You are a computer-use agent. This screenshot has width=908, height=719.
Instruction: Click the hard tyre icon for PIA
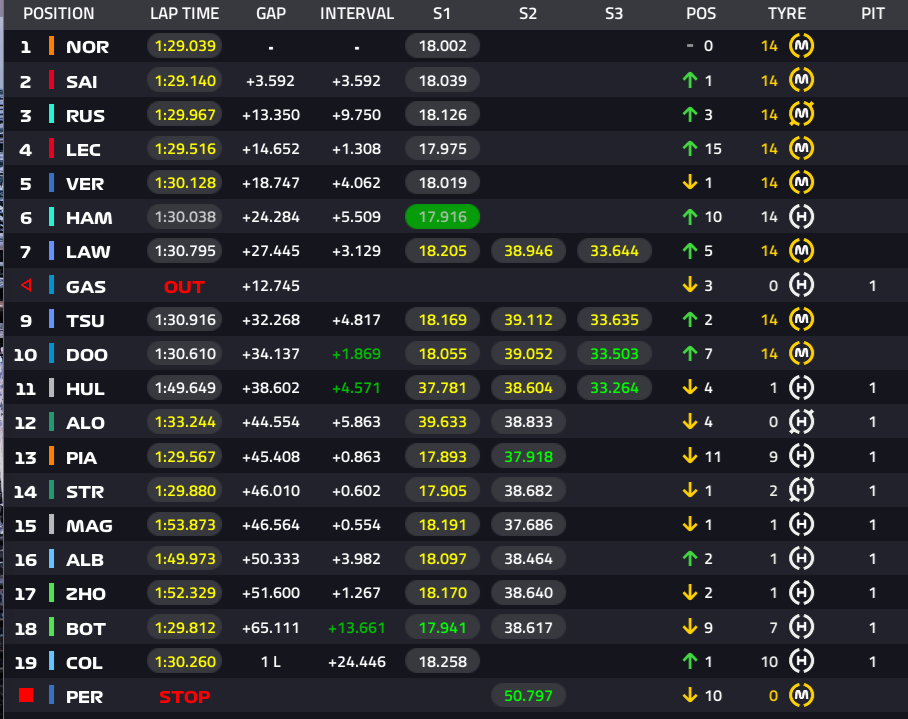click(801, 456)
